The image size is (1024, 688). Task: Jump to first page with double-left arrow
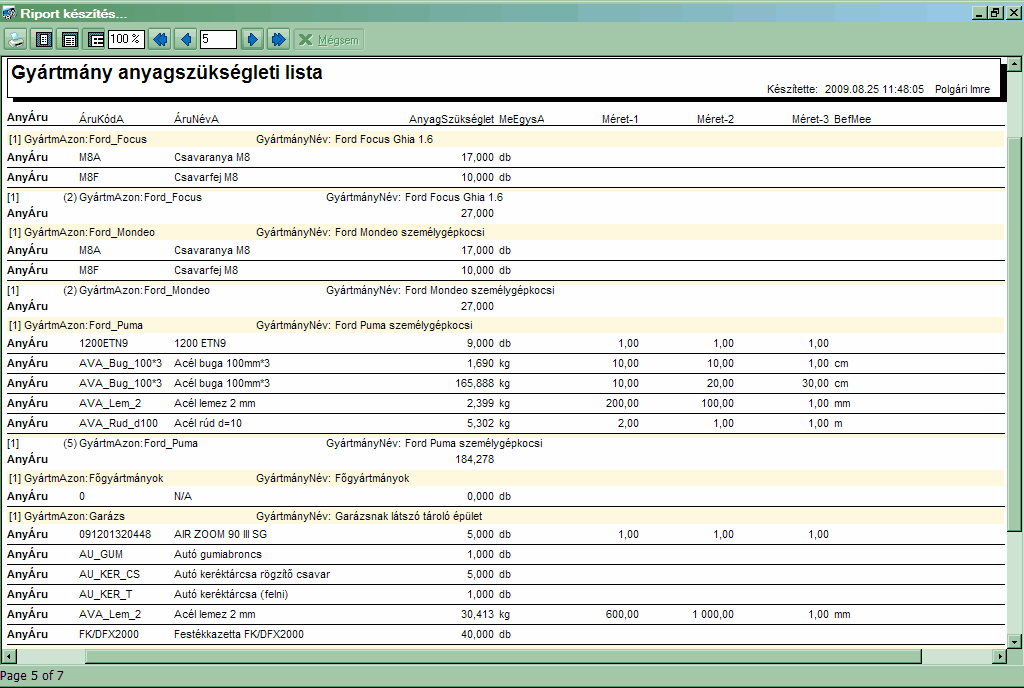pyautogui.click(x=160, y=40)
